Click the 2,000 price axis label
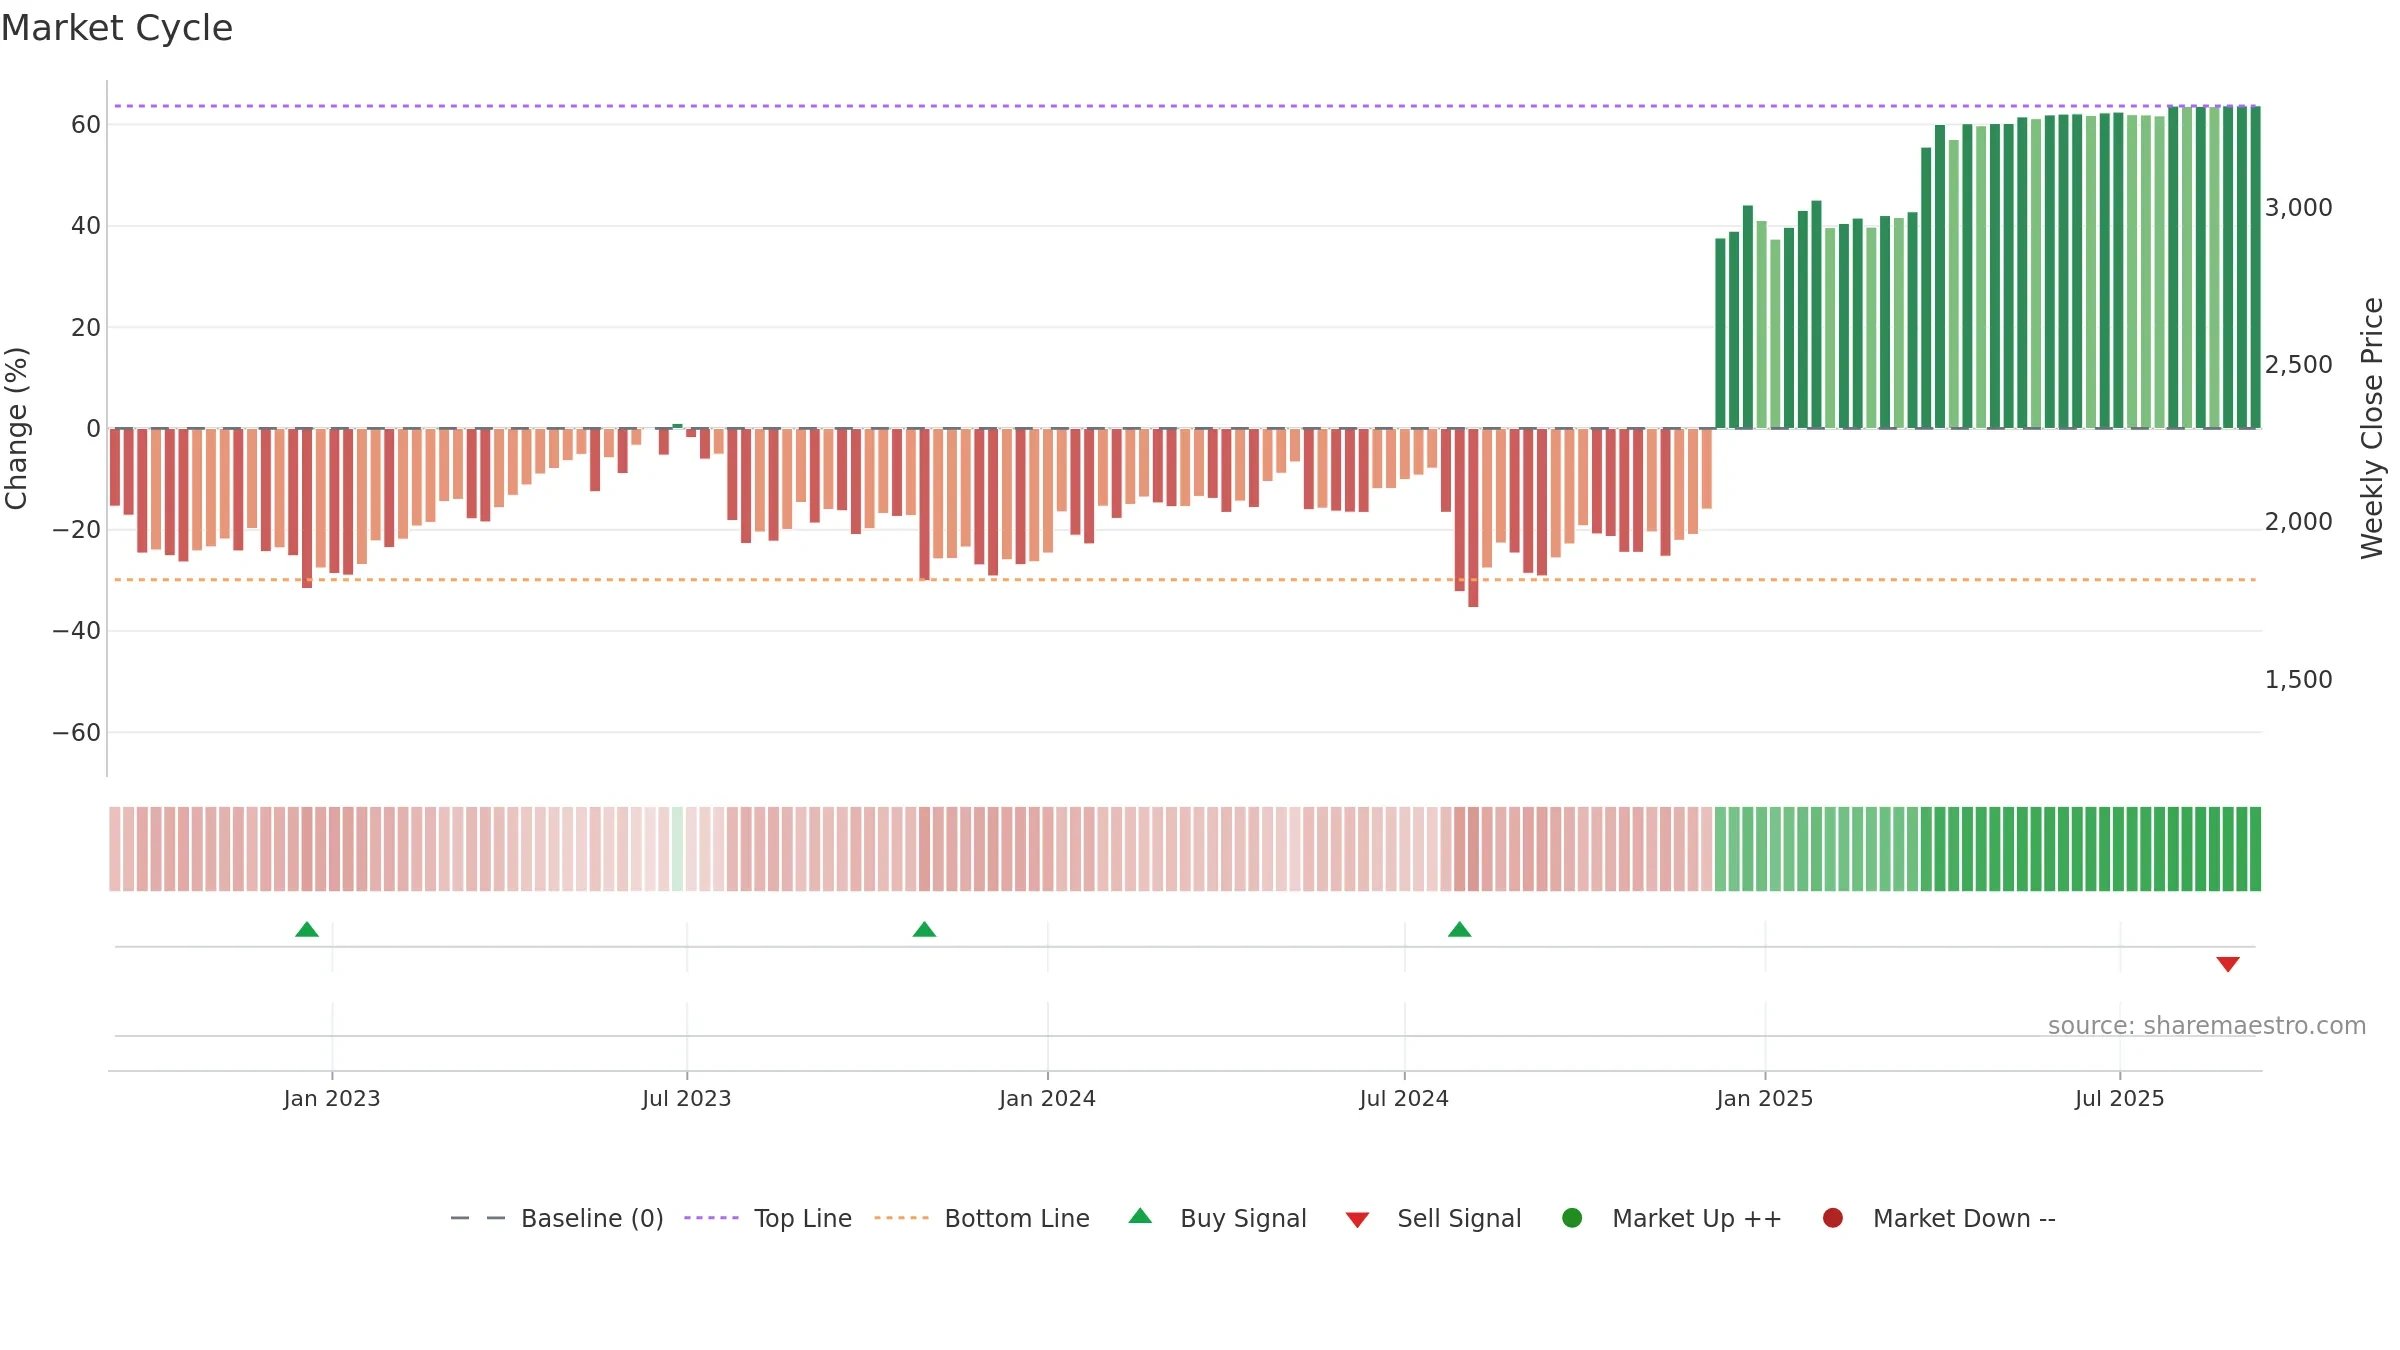The height and width of the screenshot is (1350, 2400). (2298, 522)
